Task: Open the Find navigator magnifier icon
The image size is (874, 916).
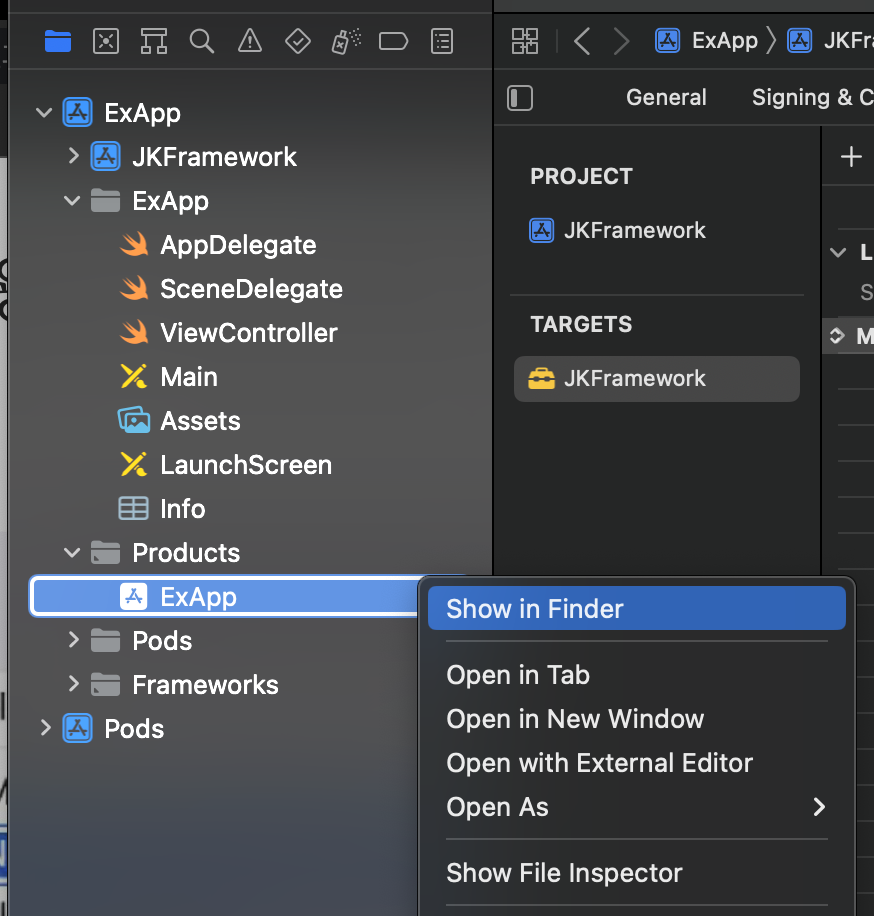Action: pos(202,41)
